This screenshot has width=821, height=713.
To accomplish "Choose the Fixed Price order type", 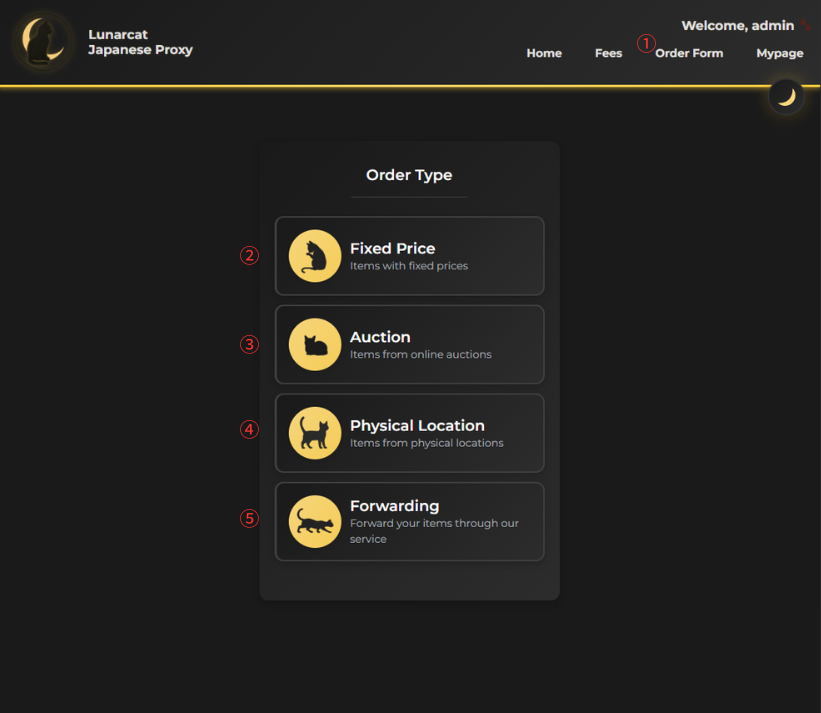I will (x=409, y=256).
